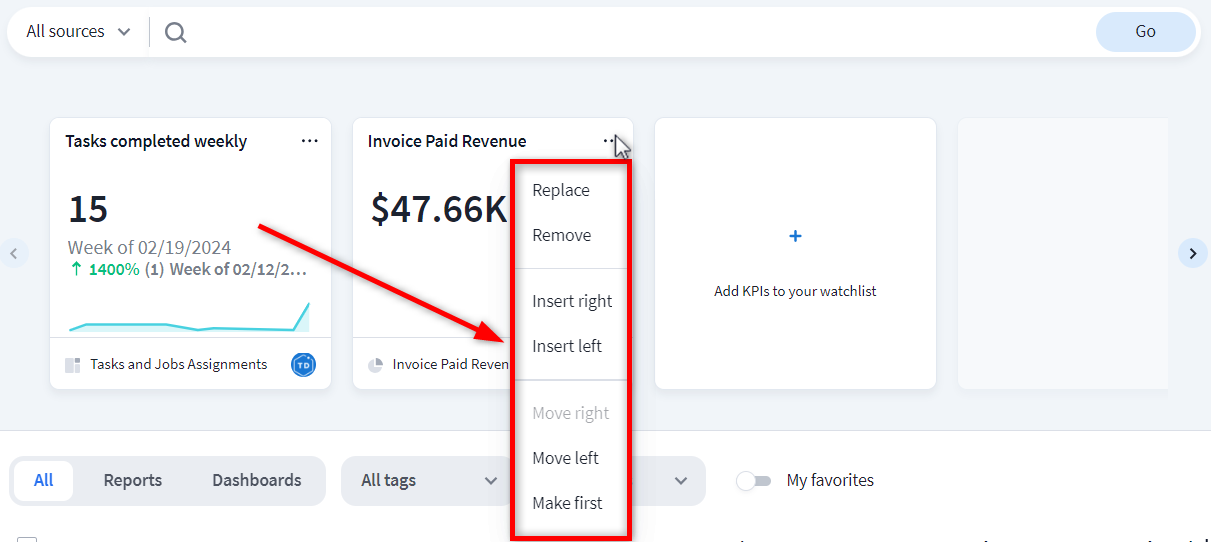Click the TD avatar badge icon
The height and width of the screenshot is (542, 1211).
click(x=303, y=365)
